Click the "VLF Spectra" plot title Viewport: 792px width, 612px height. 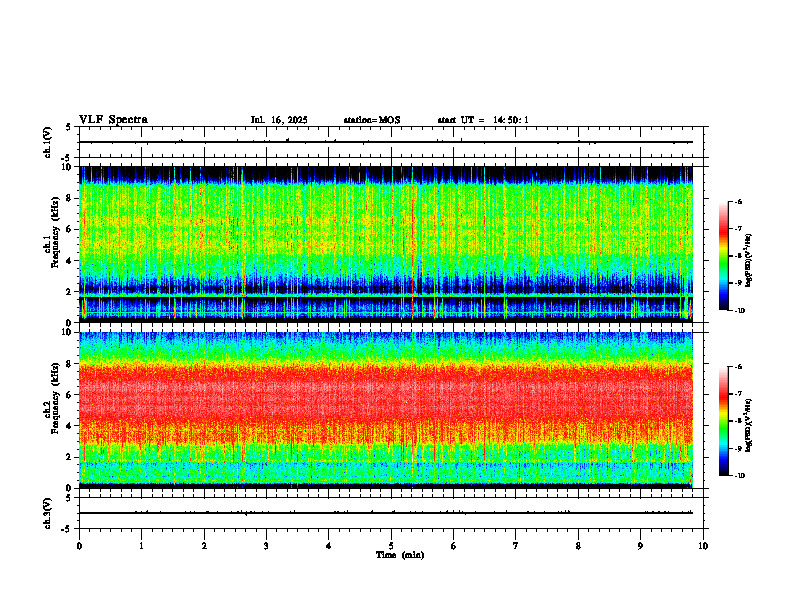pos(113,120)
